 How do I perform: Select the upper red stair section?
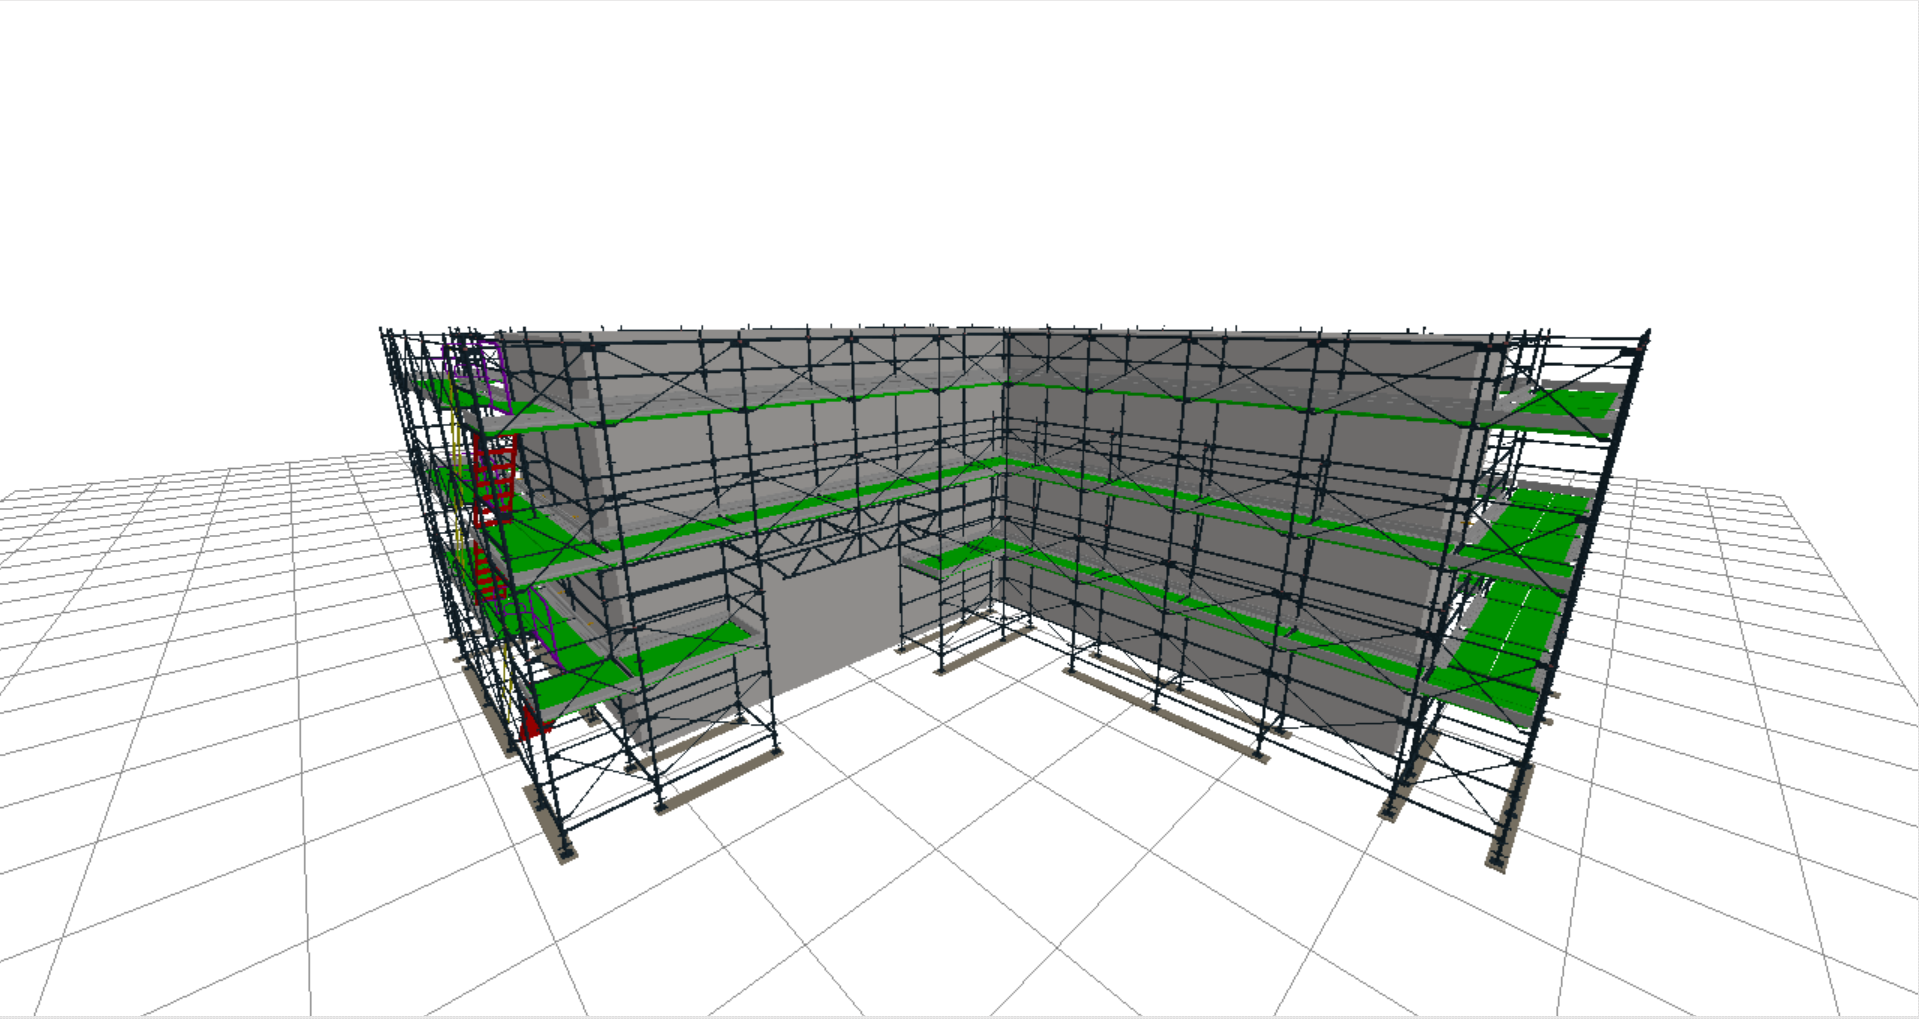[x=495, y=480]
